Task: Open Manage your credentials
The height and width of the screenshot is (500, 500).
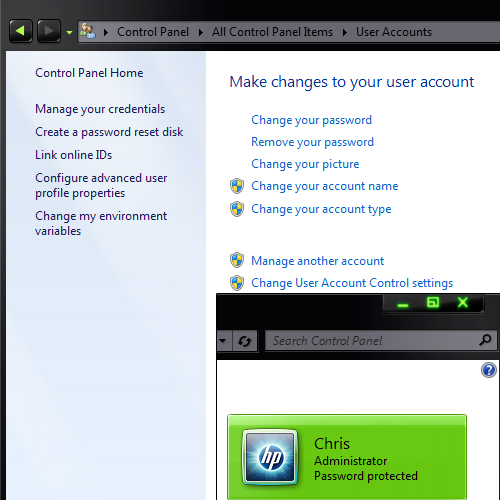Action: pyautogui.click(x=100, y=109)
